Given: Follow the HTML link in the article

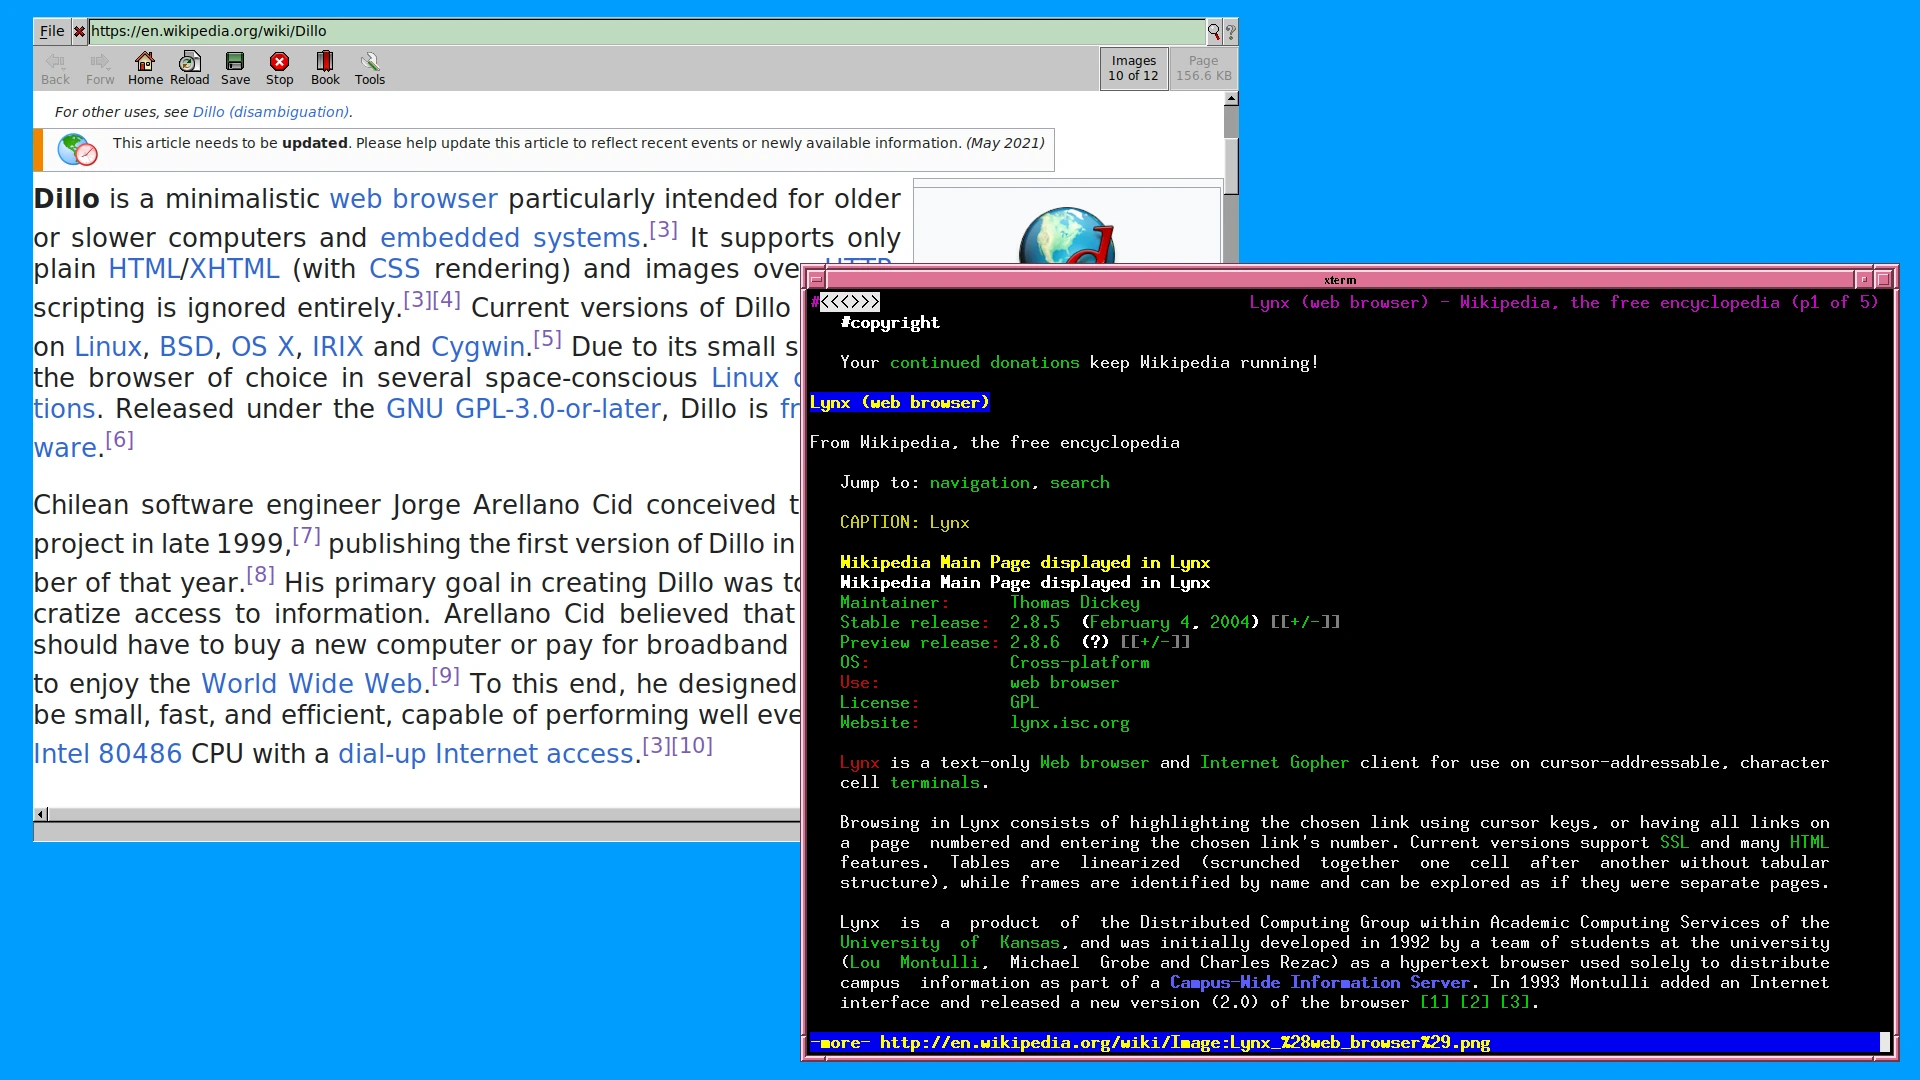Looking at the screenshot, I should pos(144,269).
